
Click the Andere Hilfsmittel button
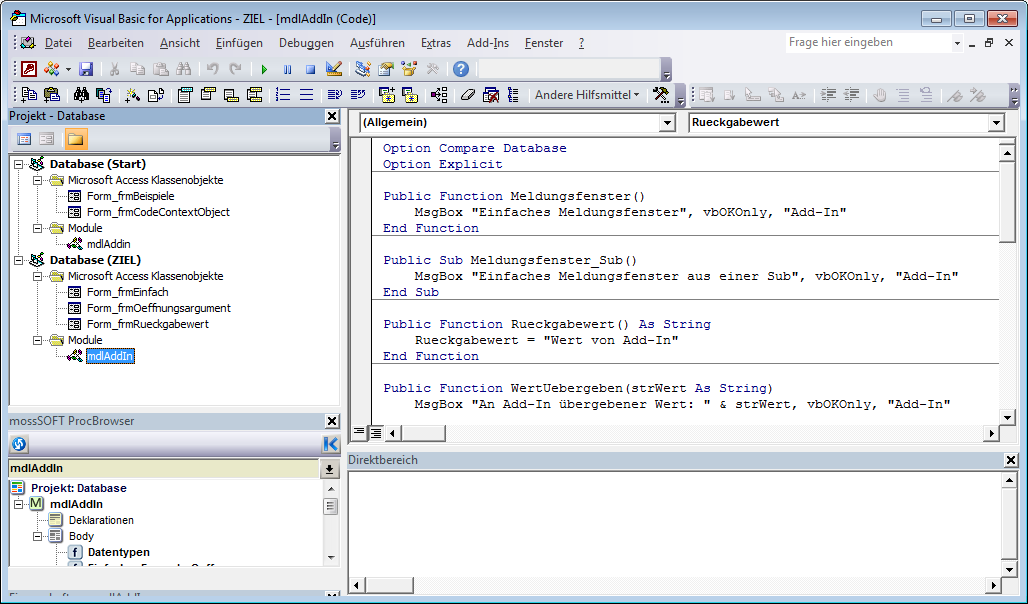coord(587,95)
